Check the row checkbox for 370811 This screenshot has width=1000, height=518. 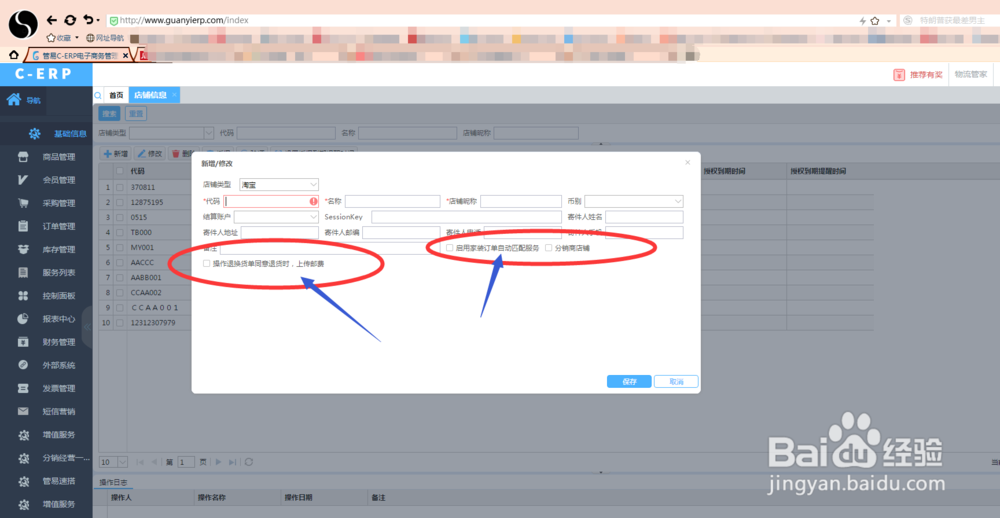(x=119, y=188)
